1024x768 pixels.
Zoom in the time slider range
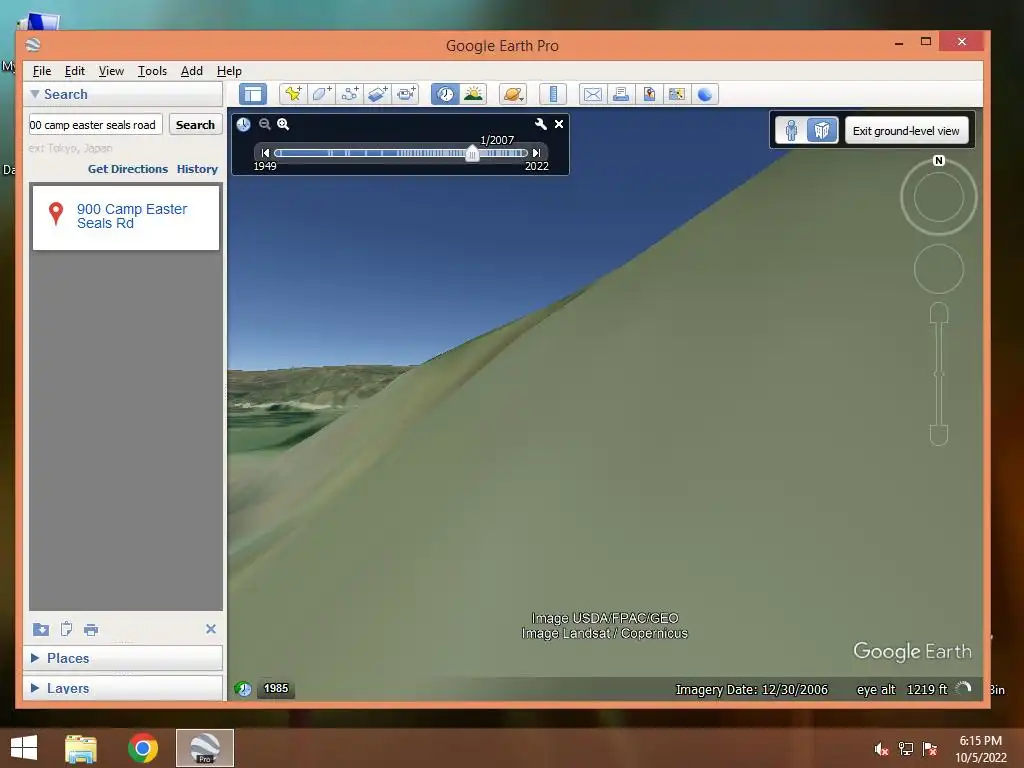point(283,124)
